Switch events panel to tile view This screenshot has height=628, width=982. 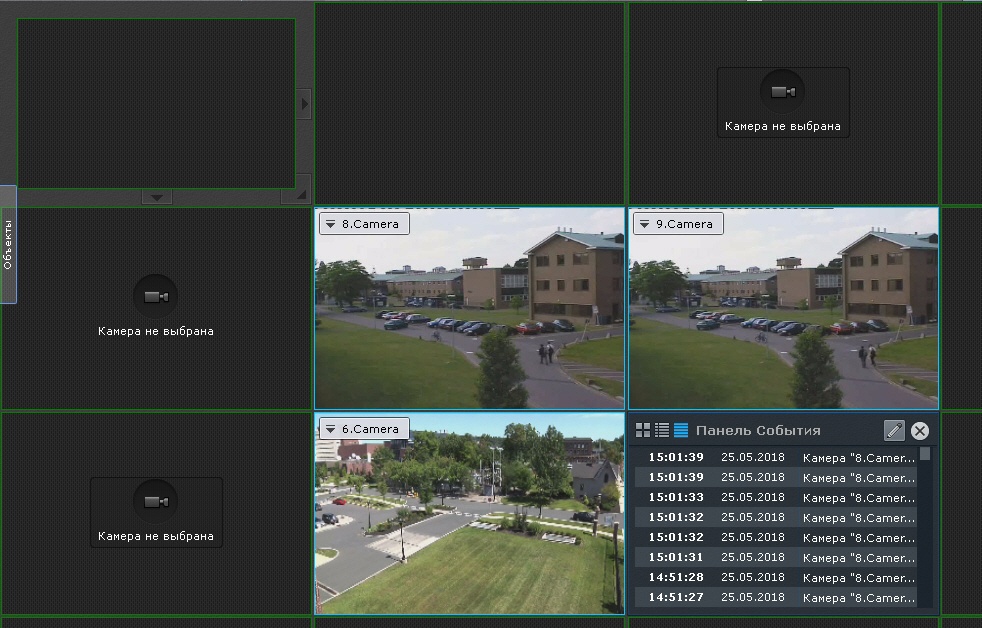pyautogui.click(x=643, y=430)
